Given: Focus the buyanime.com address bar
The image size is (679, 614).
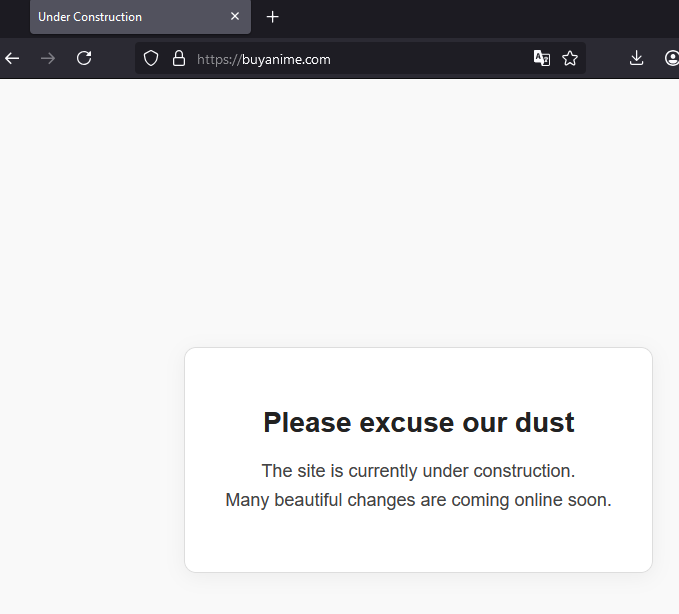Looking at the screenshot, I should point(360,59).
